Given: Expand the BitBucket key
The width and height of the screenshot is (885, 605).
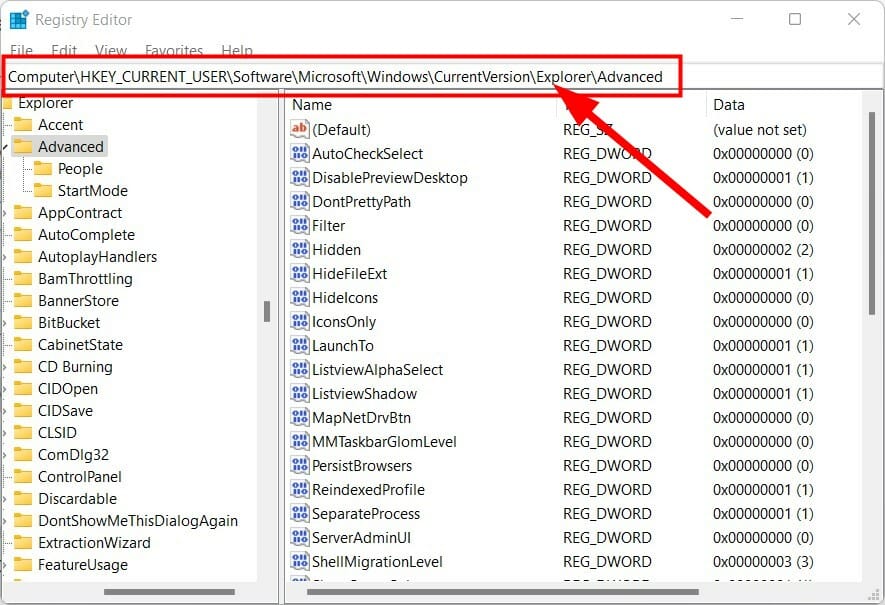Looking at the screenshot, I should coord(5,323).
